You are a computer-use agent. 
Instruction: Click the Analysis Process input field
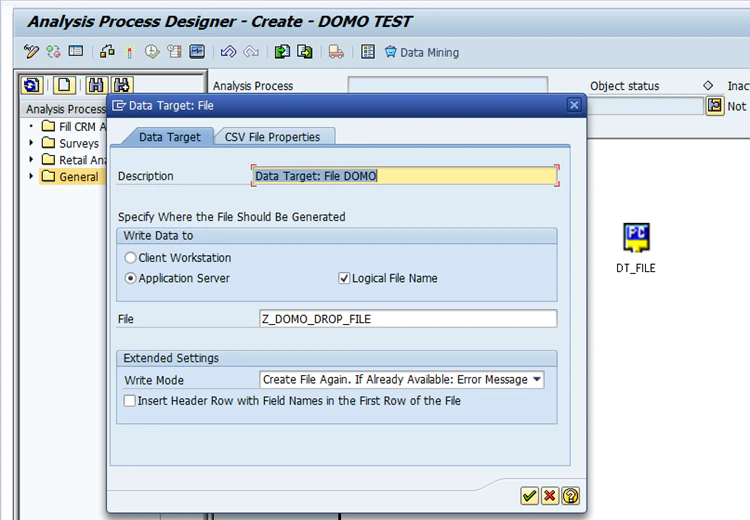(448, 85)
